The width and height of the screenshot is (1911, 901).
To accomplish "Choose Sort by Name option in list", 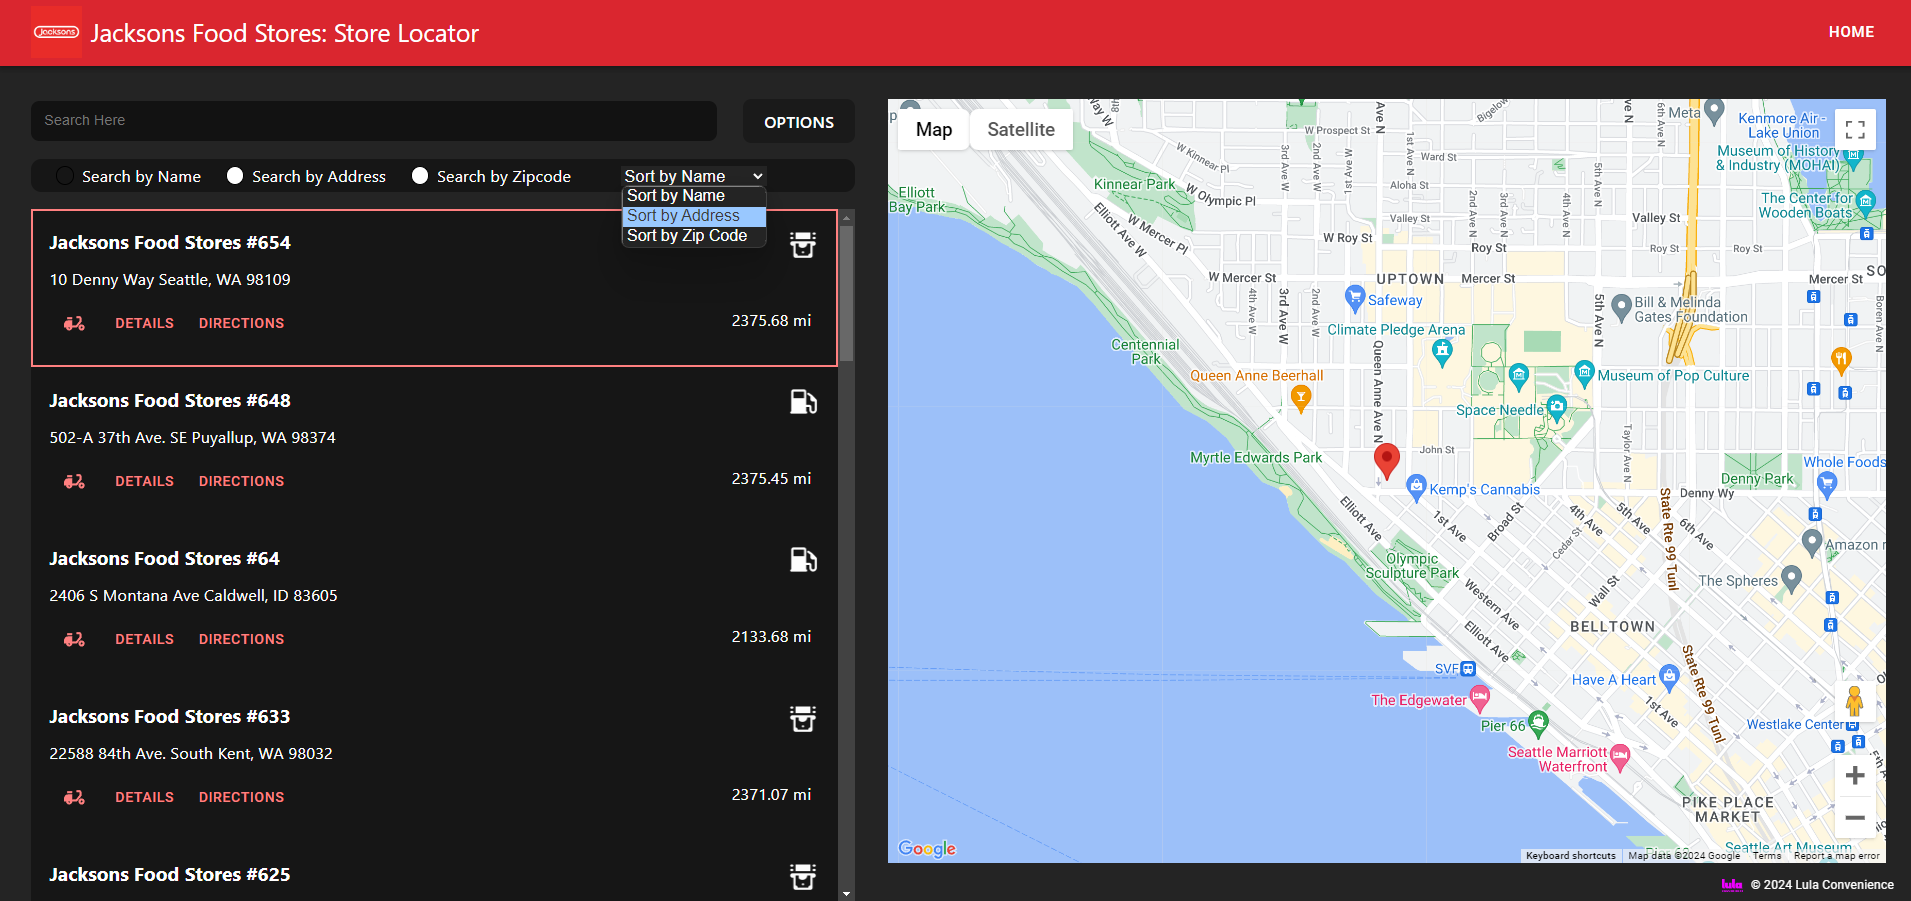I will tap(694, 196).
